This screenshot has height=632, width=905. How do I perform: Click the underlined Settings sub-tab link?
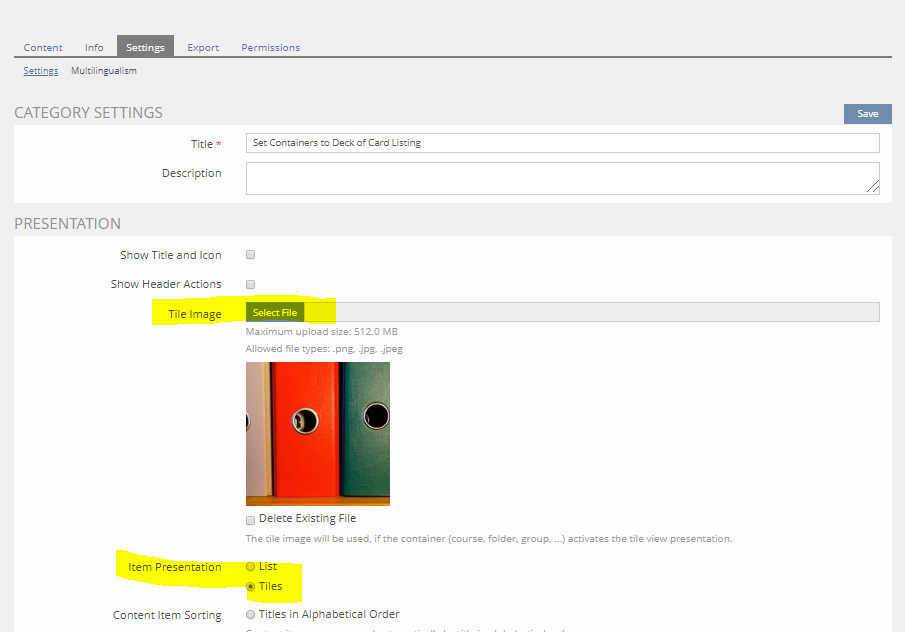point(41,71)
